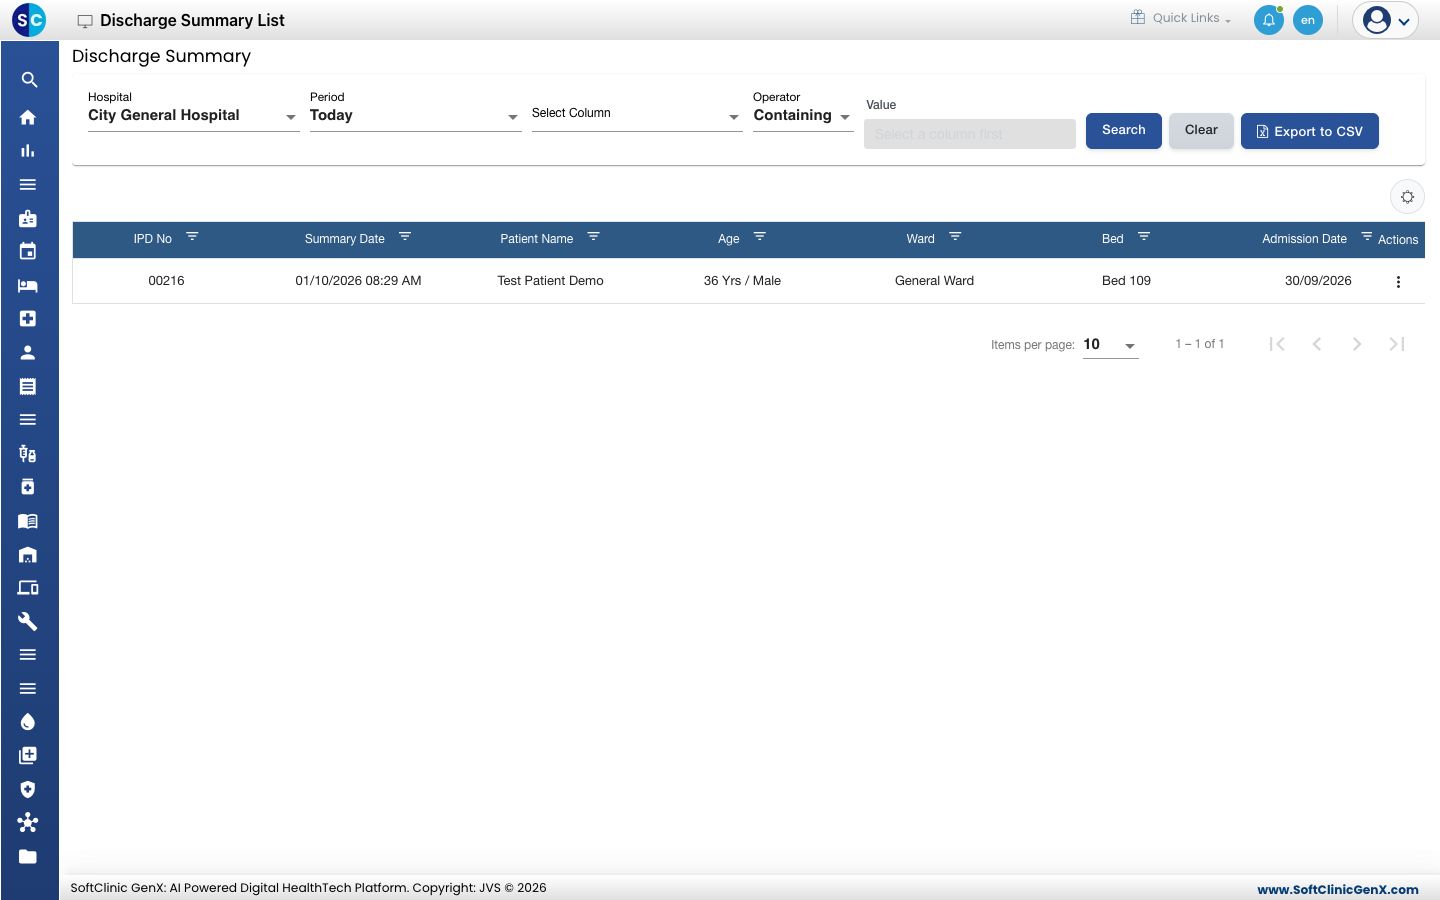Open the notifications bell
The image size is (1440, 900).
(1269, 20)
